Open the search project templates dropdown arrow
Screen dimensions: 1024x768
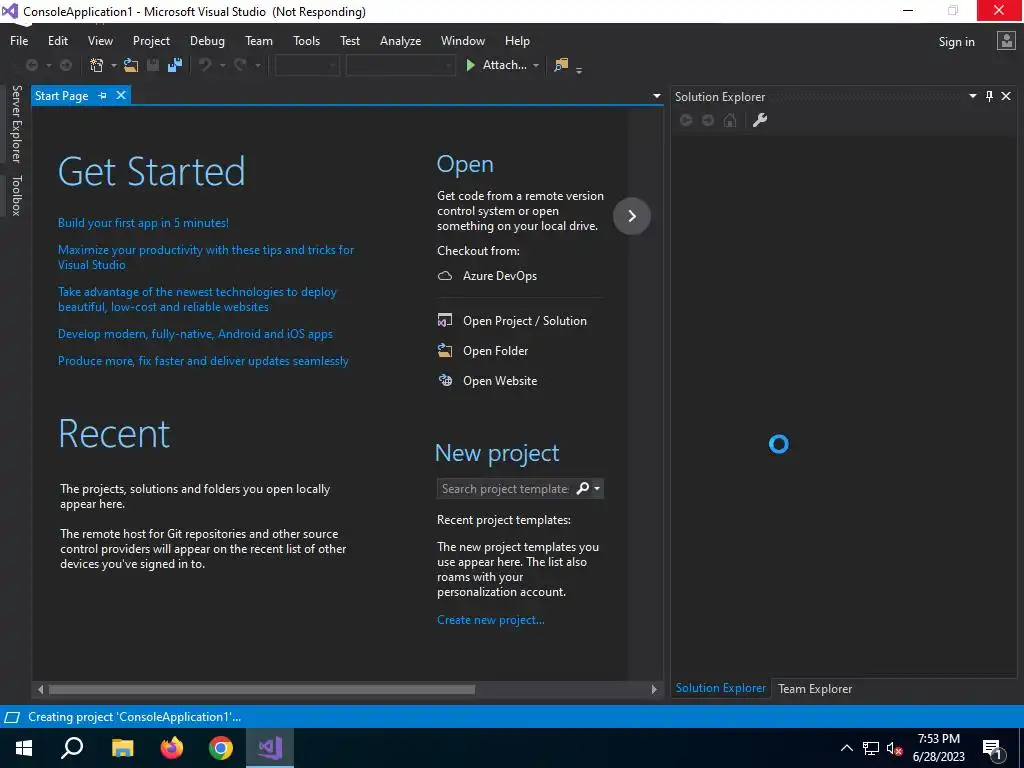pos(597,488)
